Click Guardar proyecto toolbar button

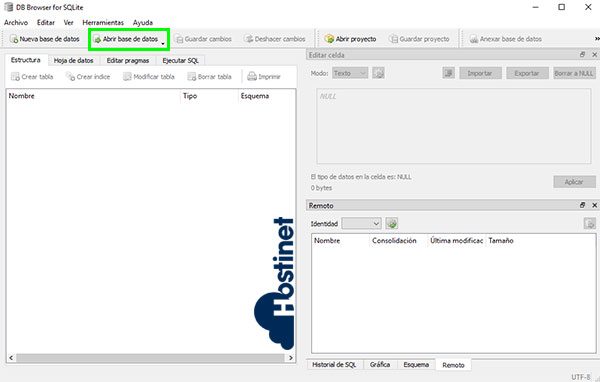click(419, 39)
